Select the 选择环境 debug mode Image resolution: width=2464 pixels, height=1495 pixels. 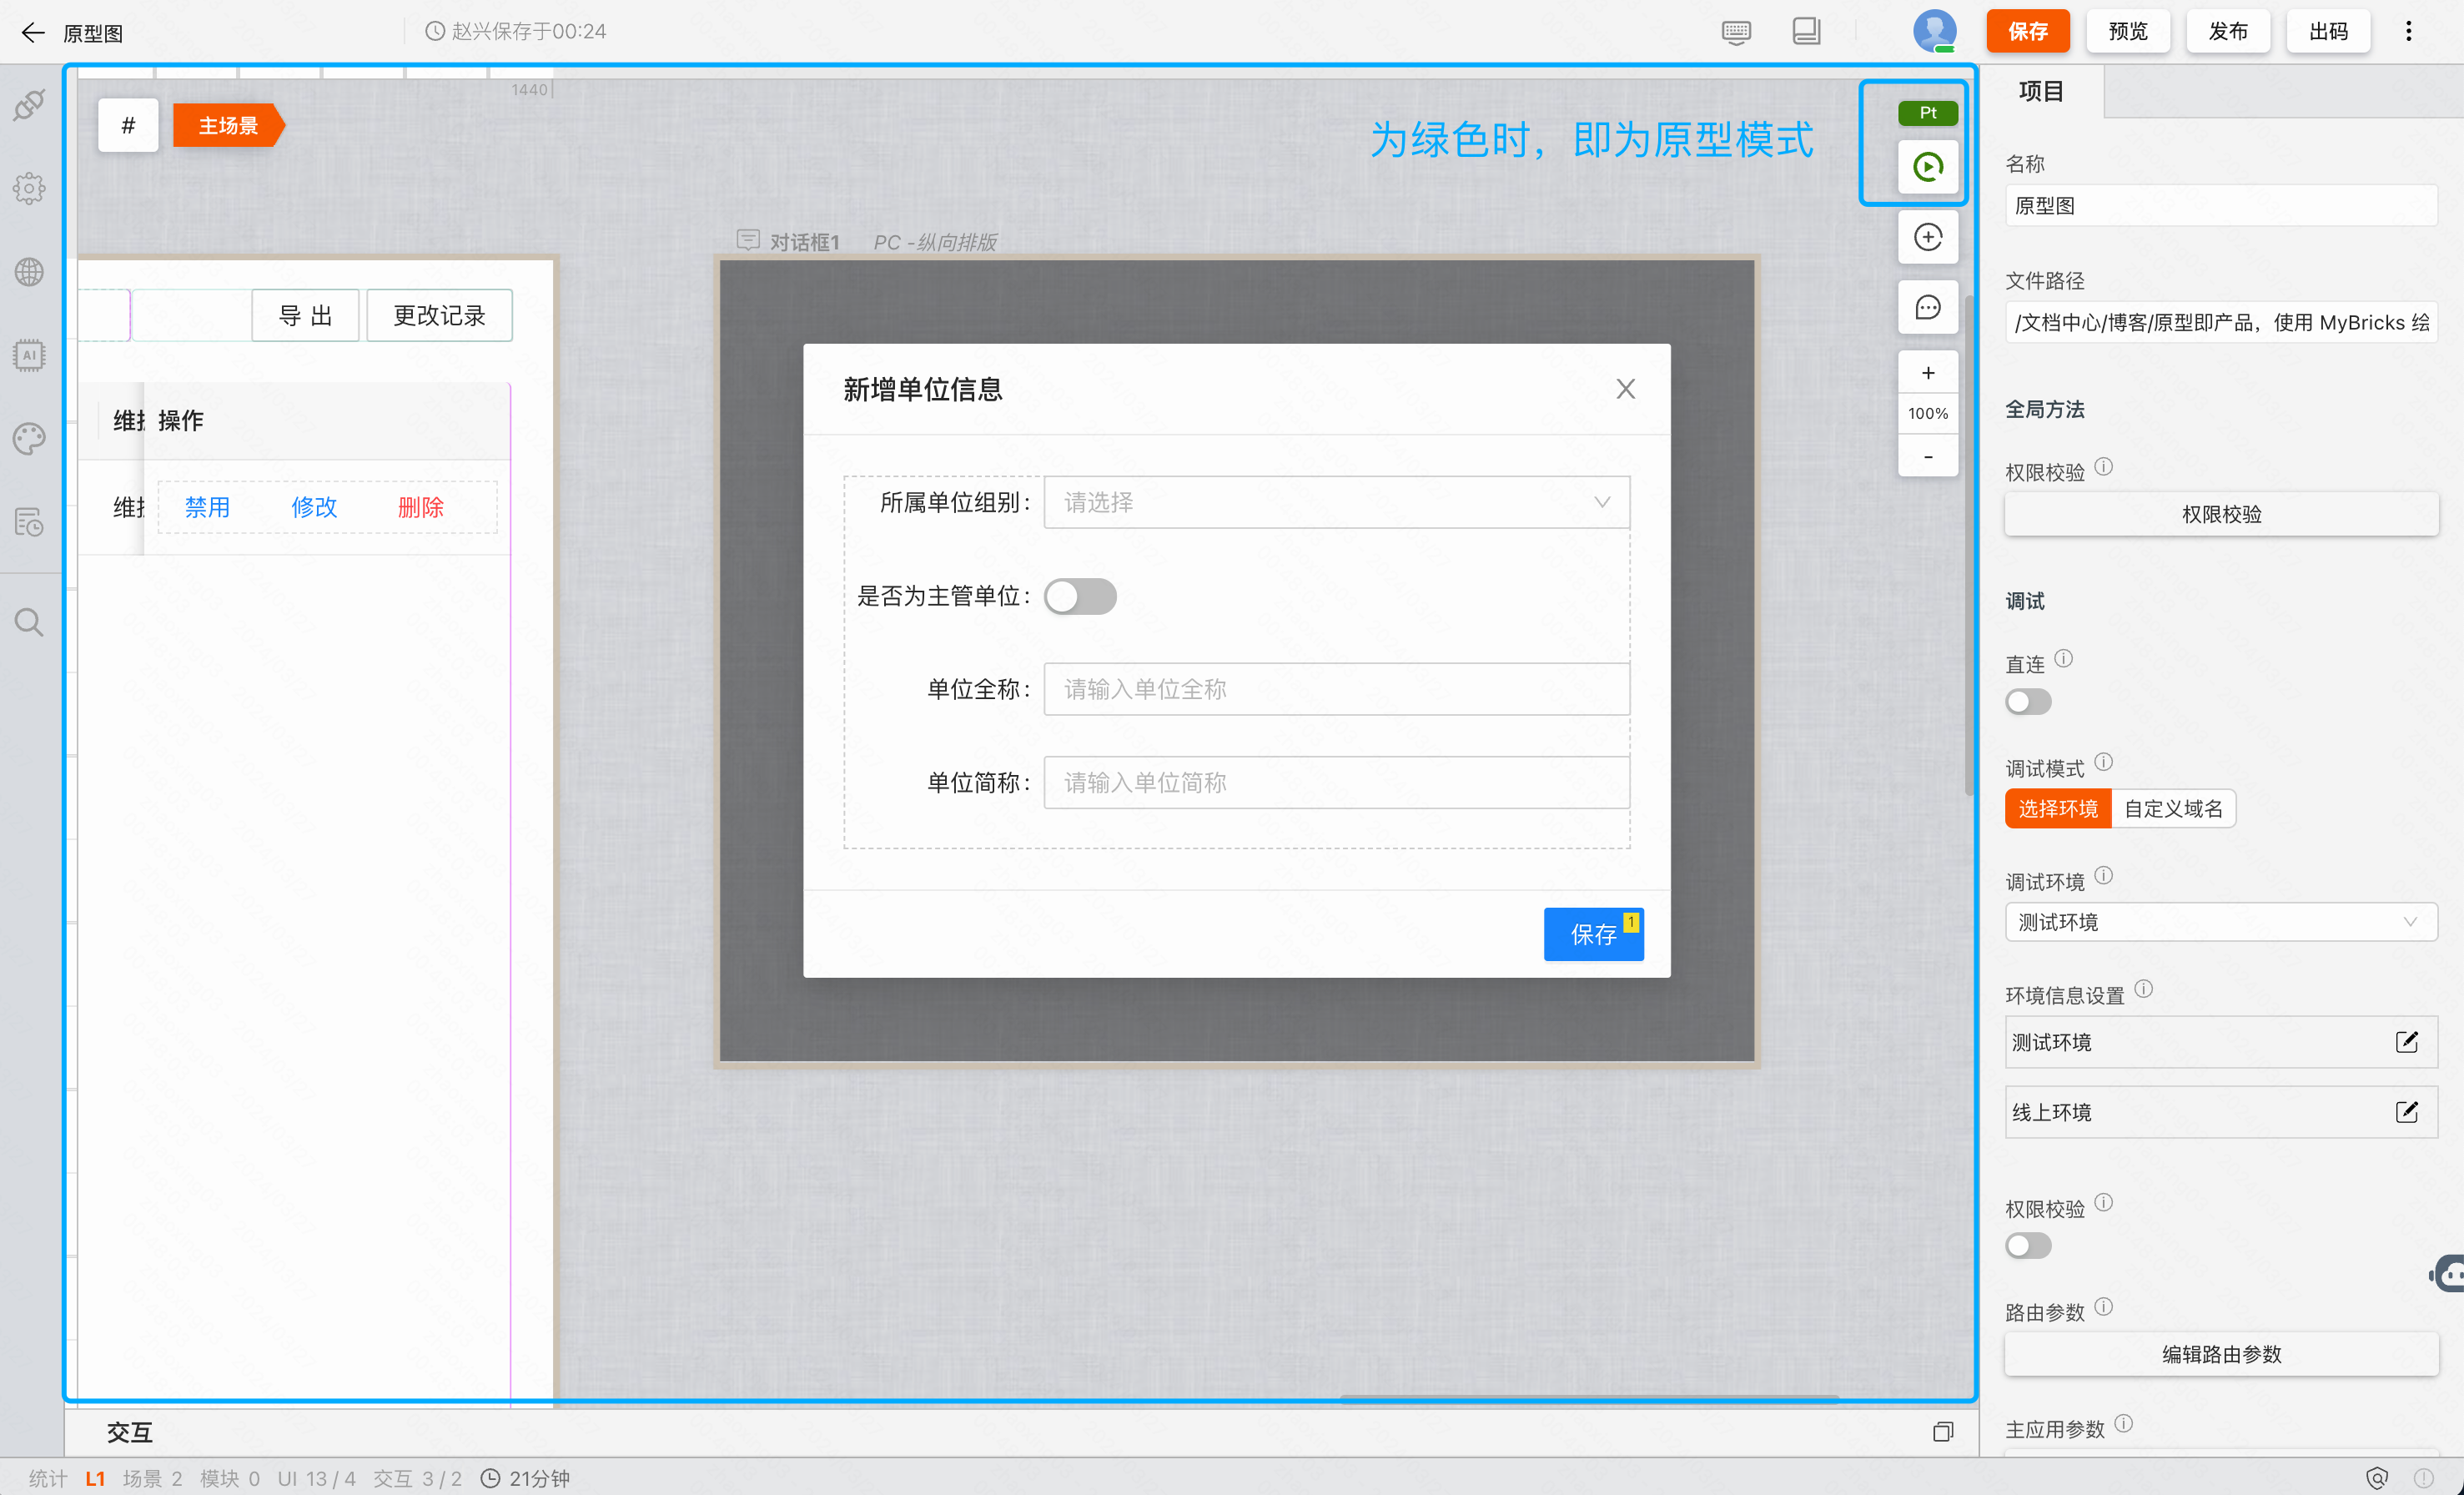point(2057,808)
